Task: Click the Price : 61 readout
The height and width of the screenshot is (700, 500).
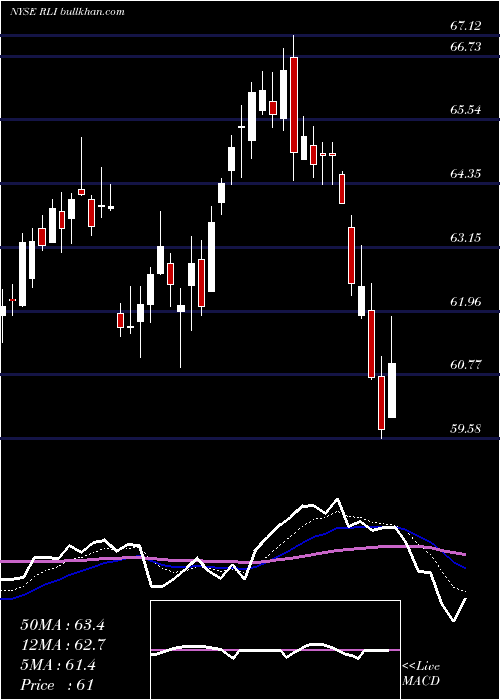Action: click(57, 685)
